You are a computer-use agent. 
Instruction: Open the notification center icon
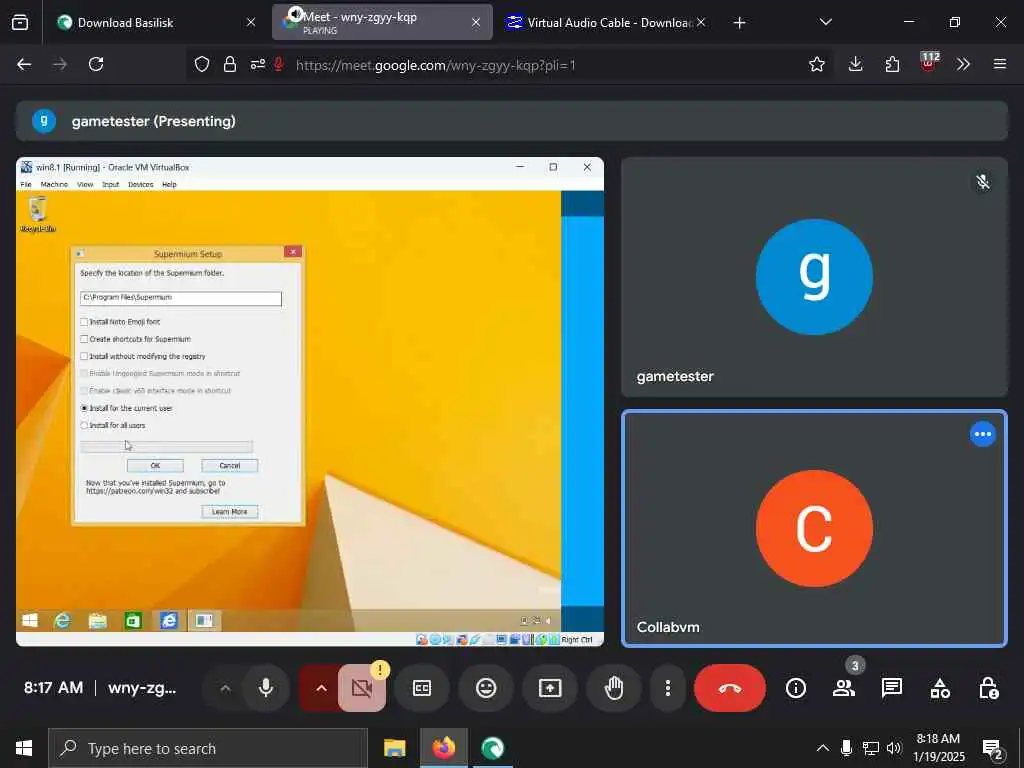tap(993, 749)
